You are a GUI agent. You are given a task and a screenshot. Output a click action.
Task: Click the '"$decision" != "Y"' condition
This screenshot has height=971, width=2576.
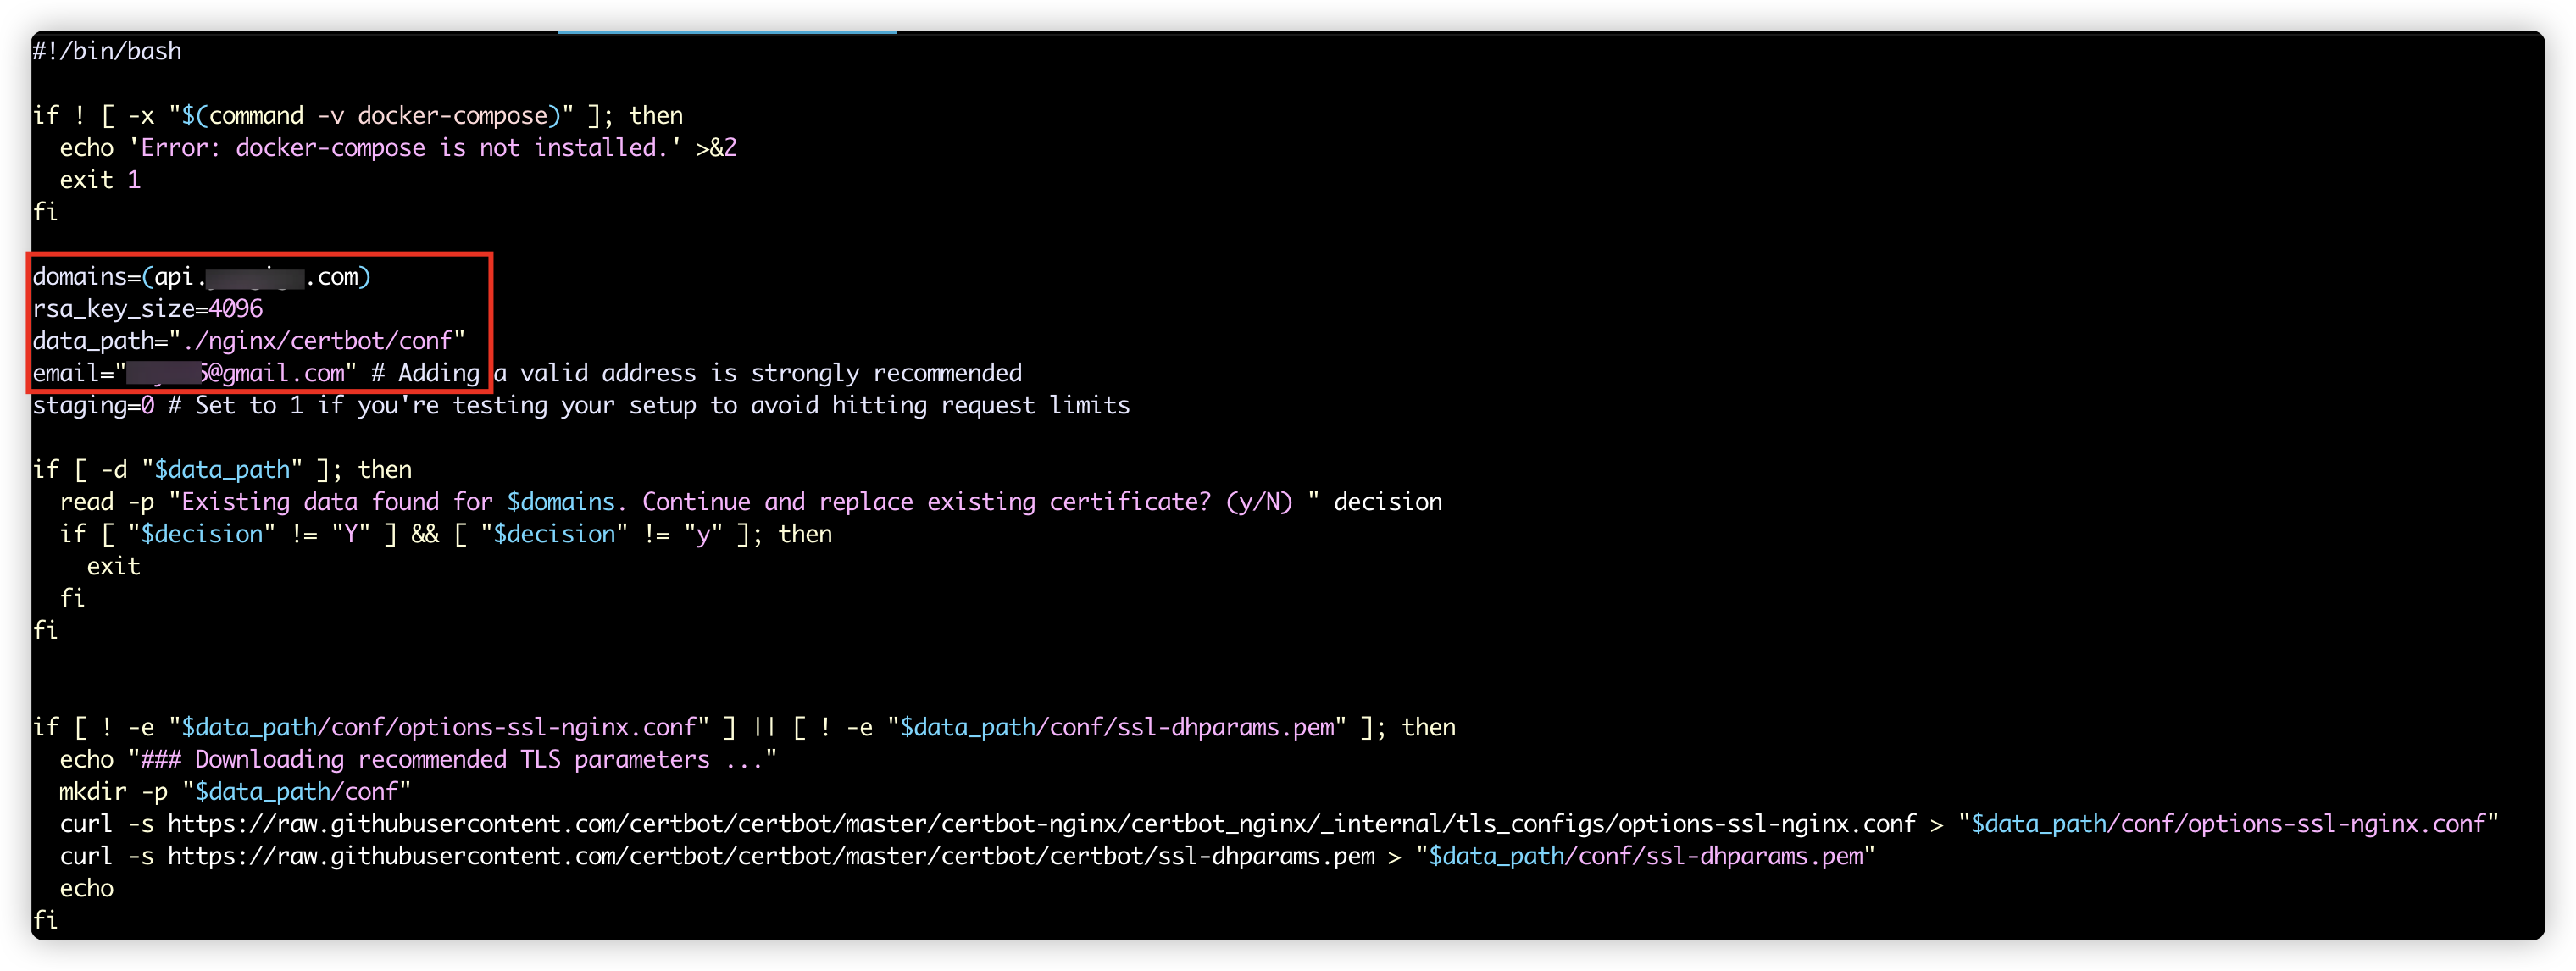[249, 534]
